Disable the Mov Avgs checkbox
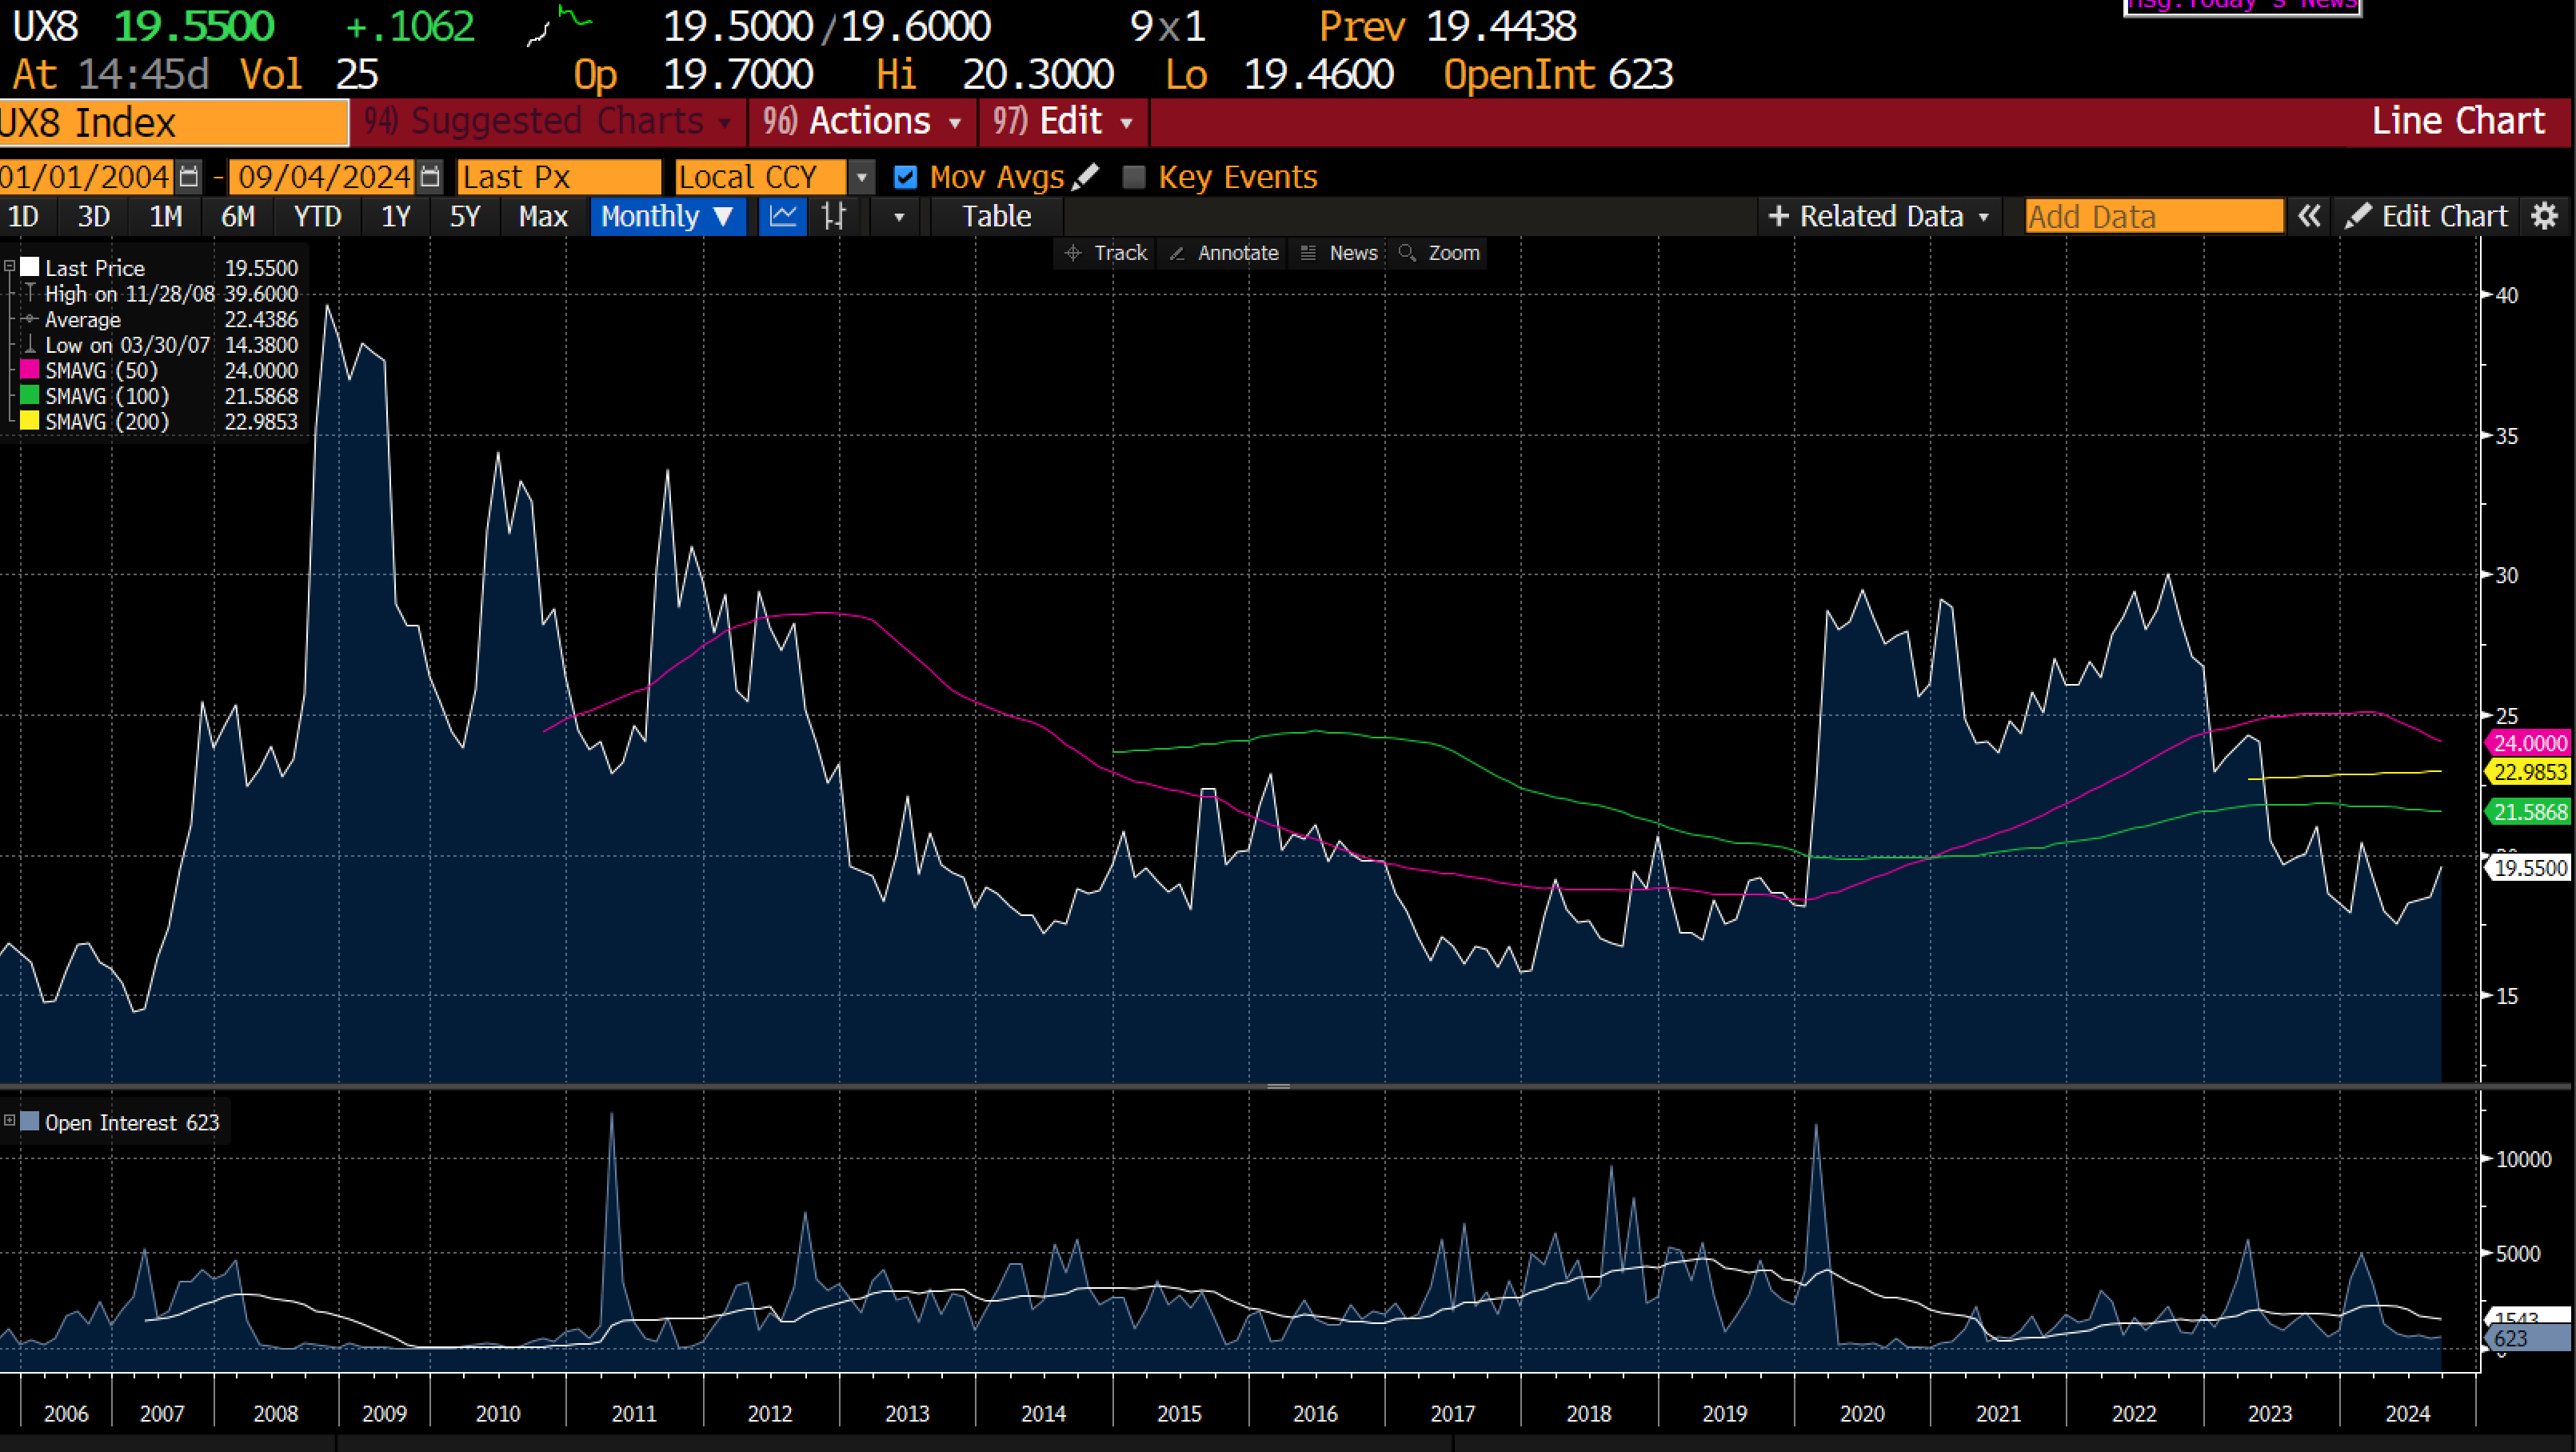This screenshot has width=2576, height=1452. [904, 177]
